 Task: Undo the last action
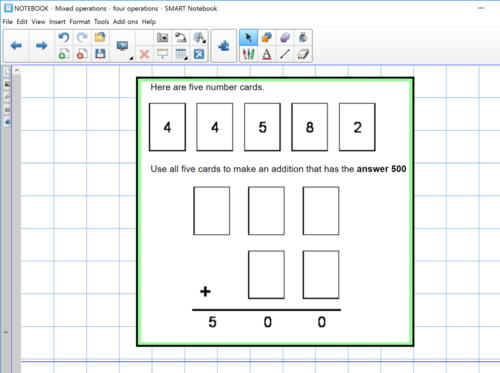coord(64,37)
